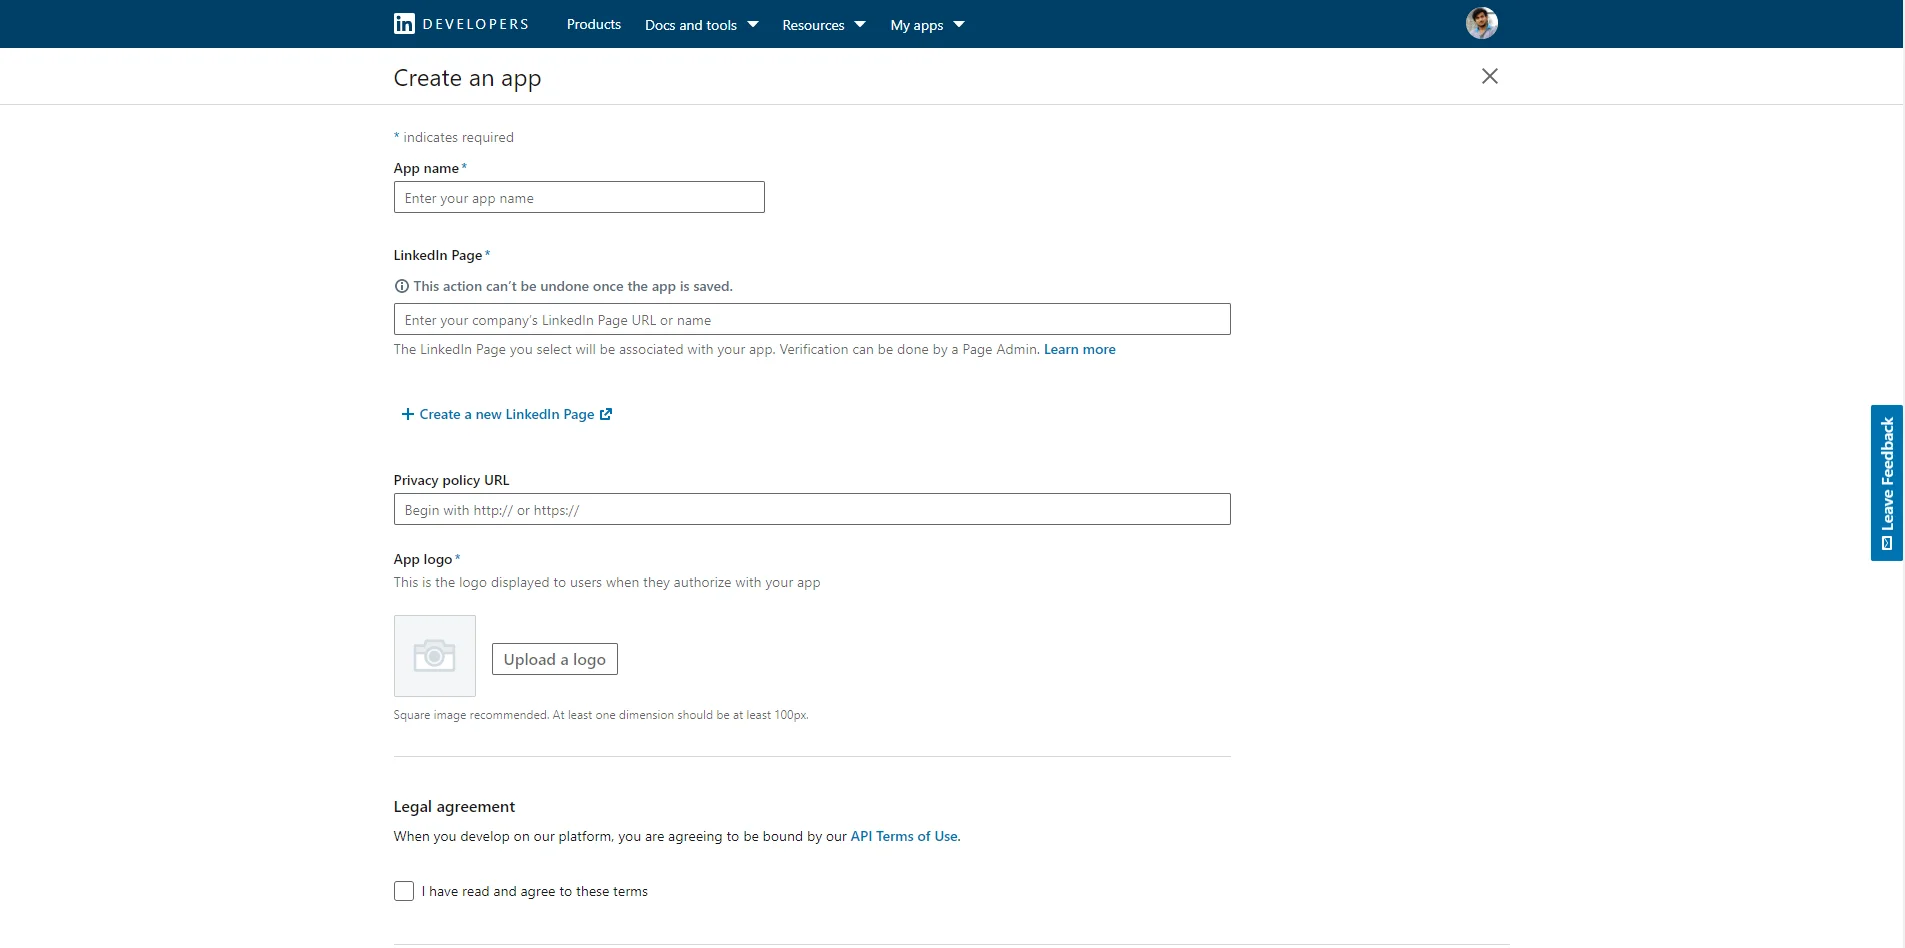Open the Learn more link
Viewport: 1905px width, 948px height.
coord(1079,349)
